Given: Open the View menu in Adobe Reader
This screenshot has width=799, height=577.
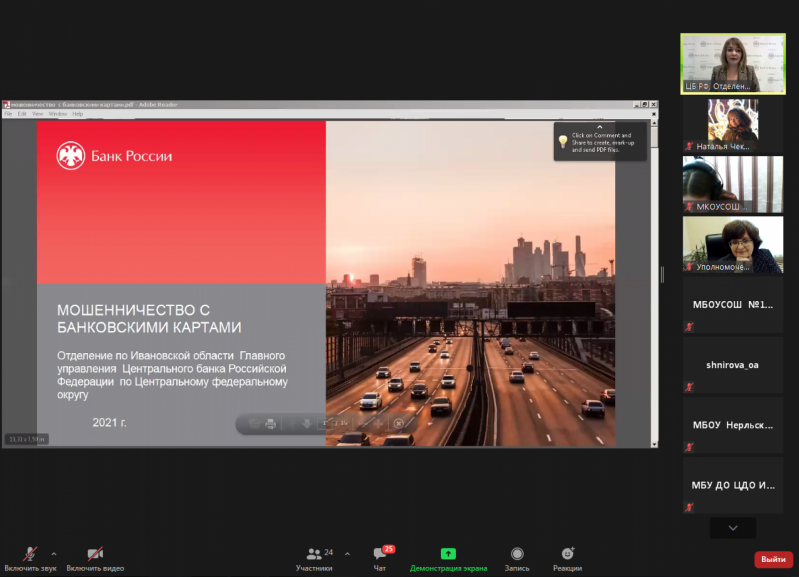Looking at the screenshot, I should click(x=37, y=114).
